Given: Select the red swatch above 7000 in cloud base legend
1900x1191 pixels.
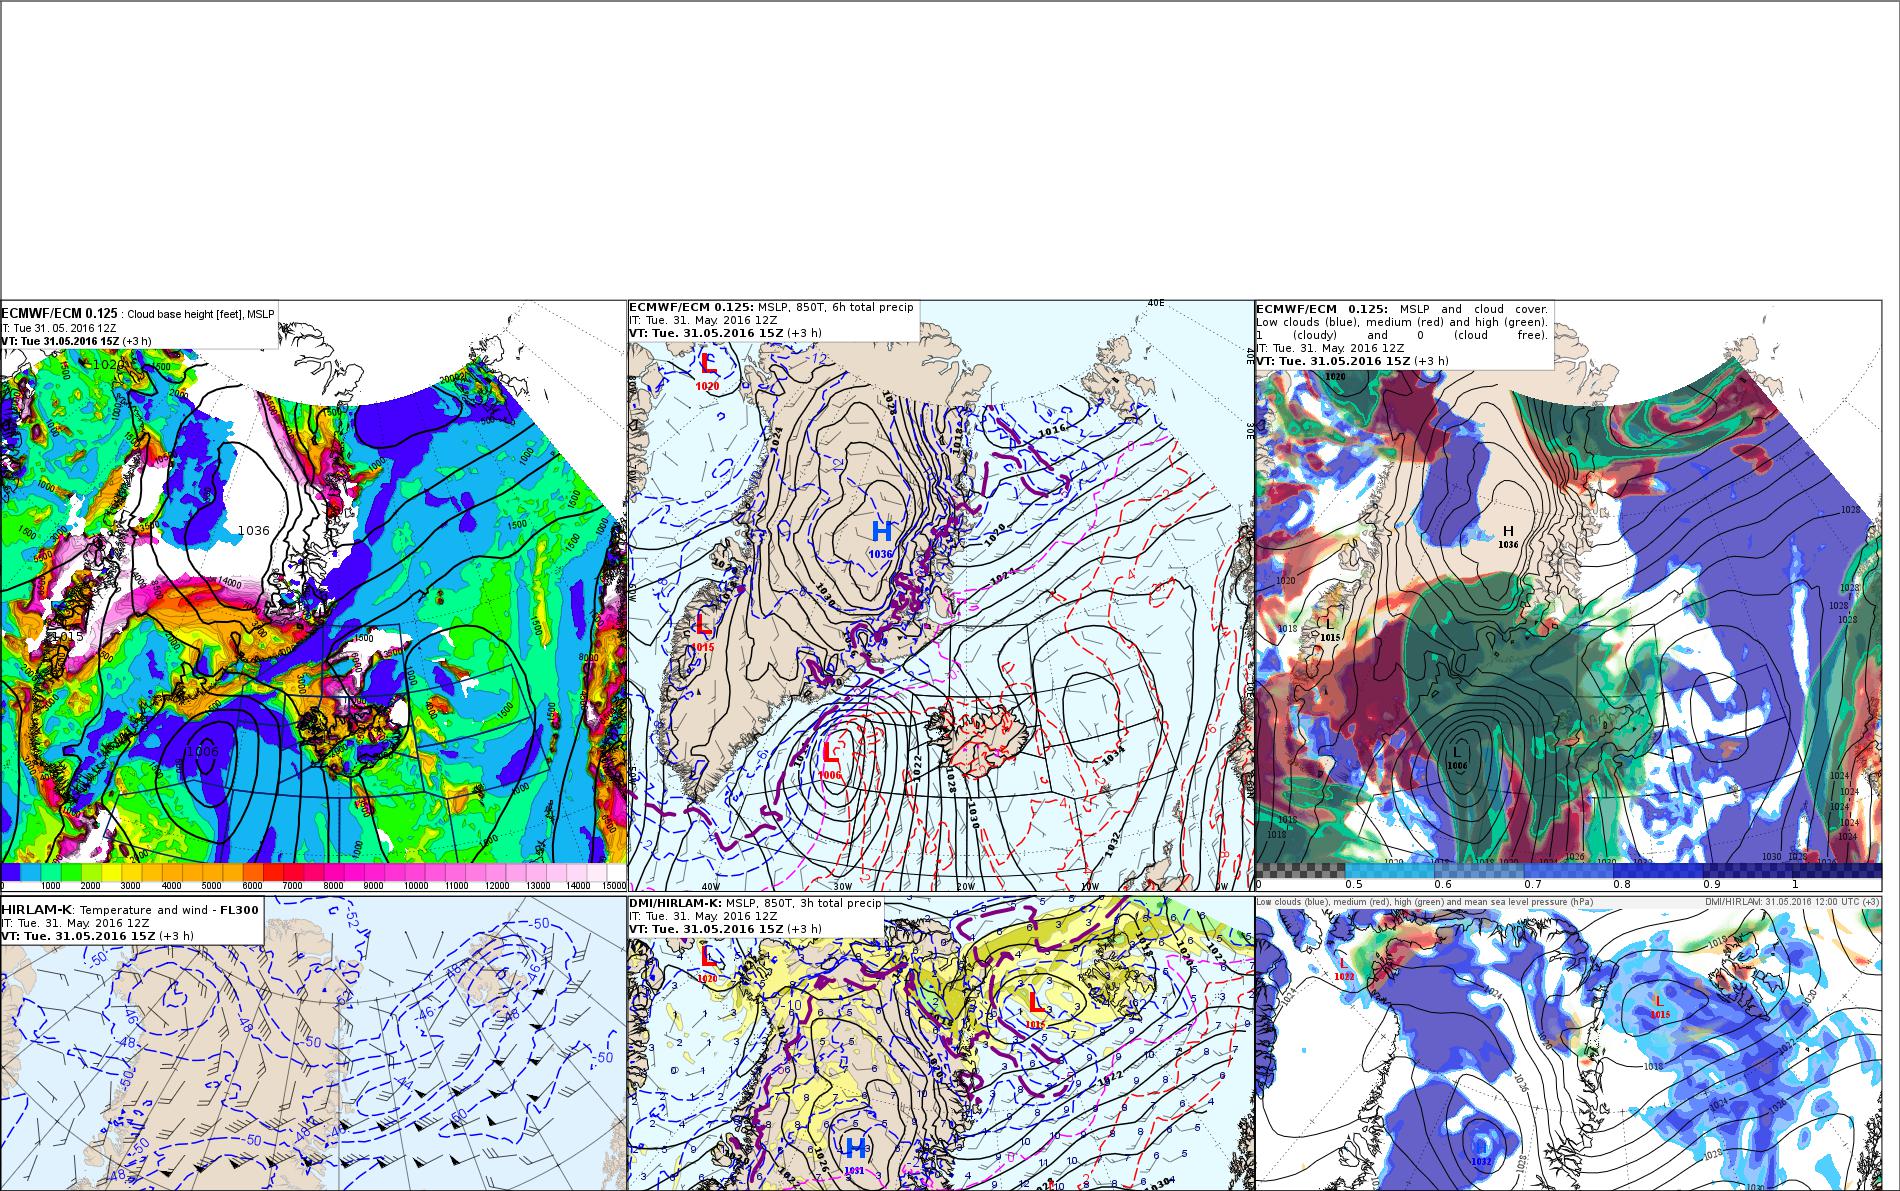Looking at the screenshot, I should click(293, 872).
